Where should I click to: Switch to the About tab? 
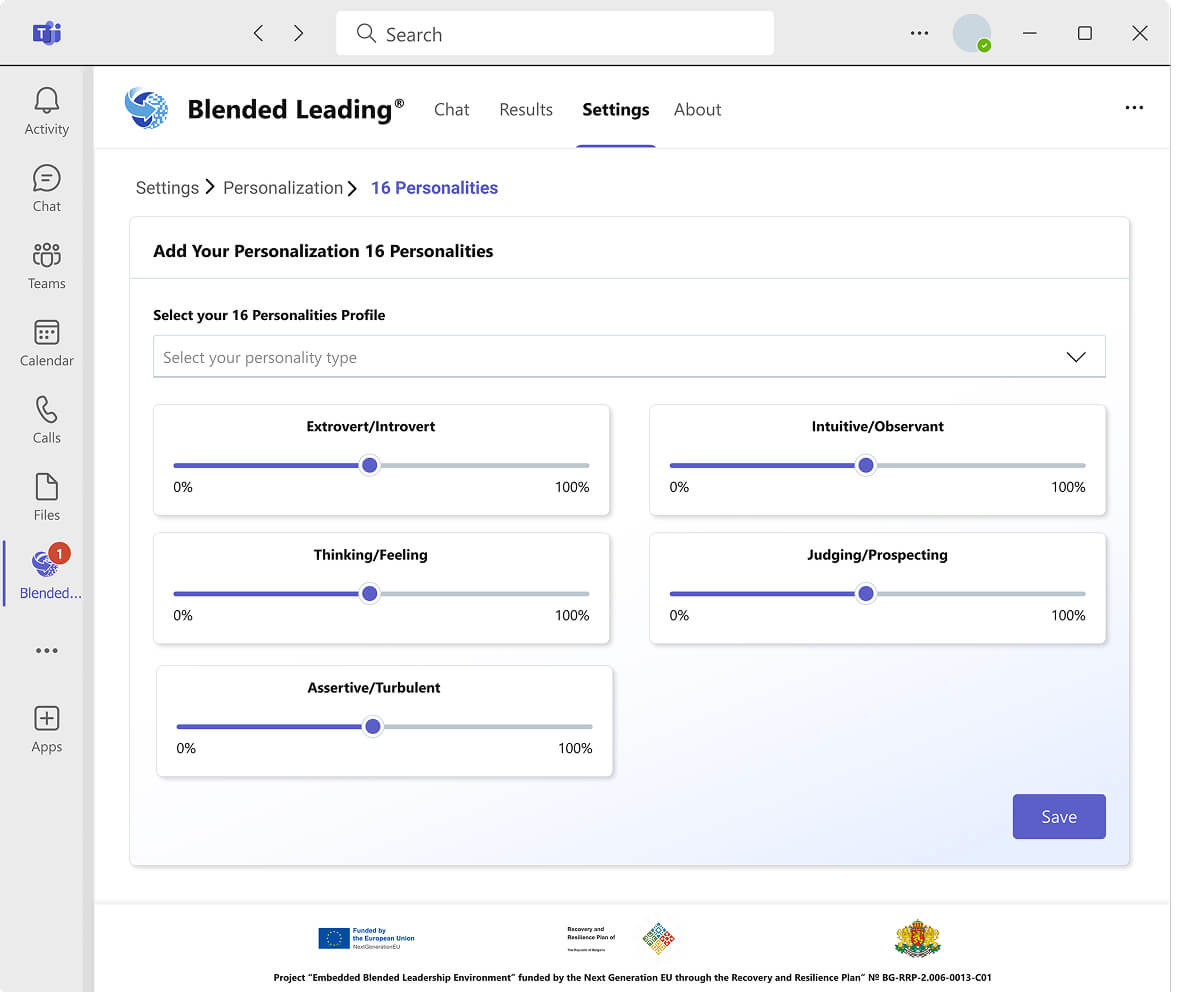click(x=697, y=110)
